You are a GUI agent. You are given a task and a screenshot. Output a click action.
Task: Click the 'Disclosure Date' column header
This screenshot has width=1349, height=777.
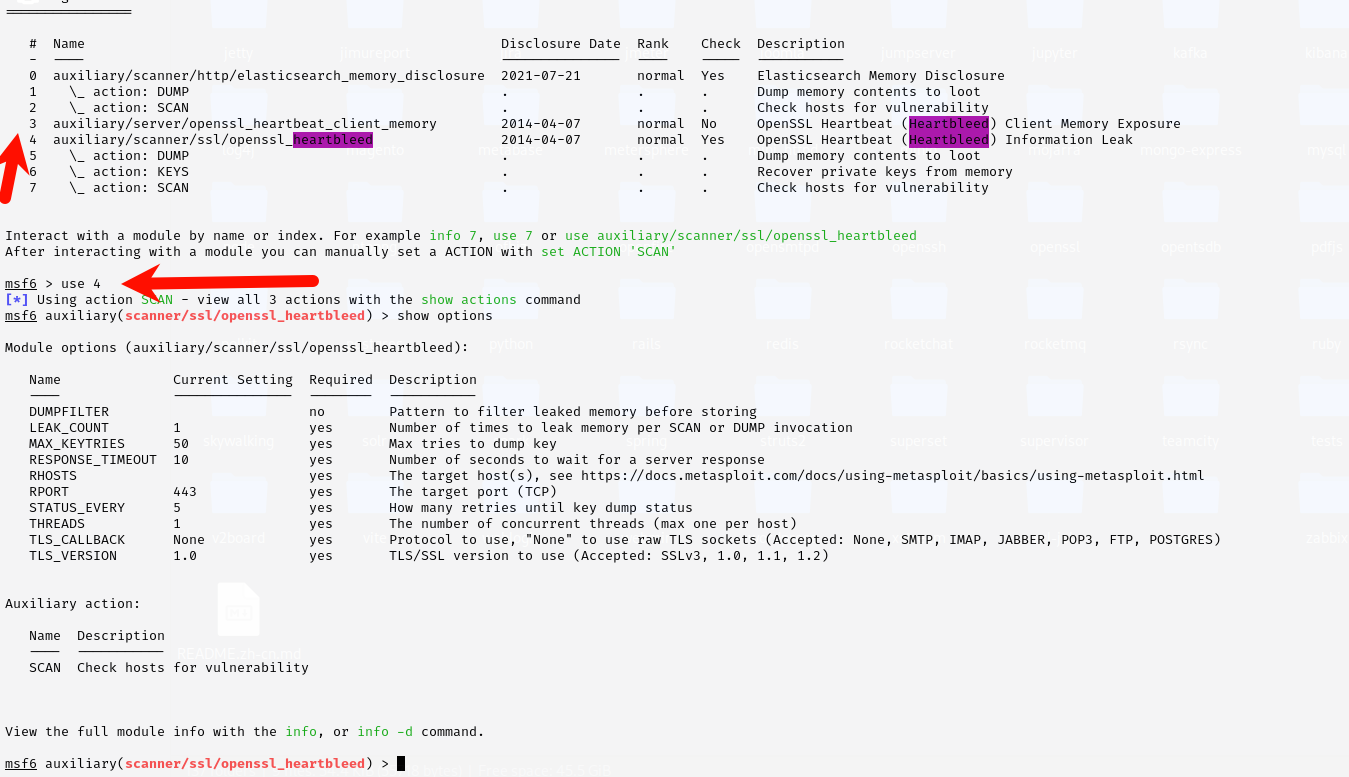pyautogui.click(x=561, y=44)
